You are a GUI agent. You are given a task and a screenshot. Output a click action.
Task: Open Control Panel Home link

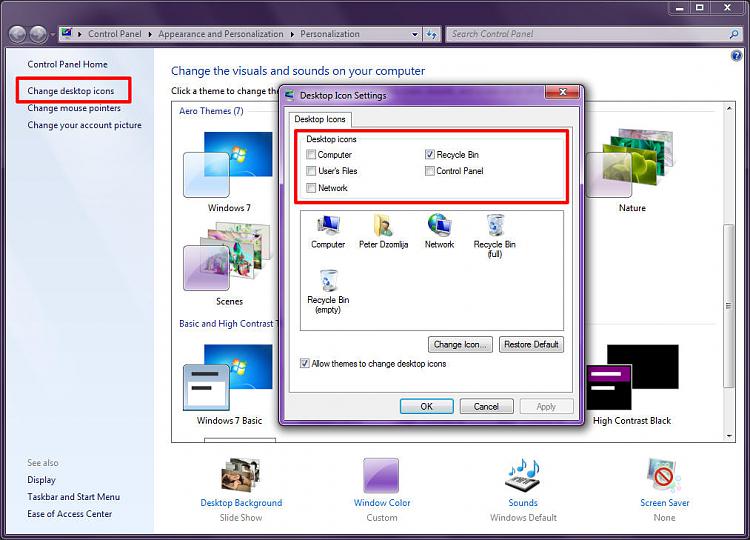67,64
